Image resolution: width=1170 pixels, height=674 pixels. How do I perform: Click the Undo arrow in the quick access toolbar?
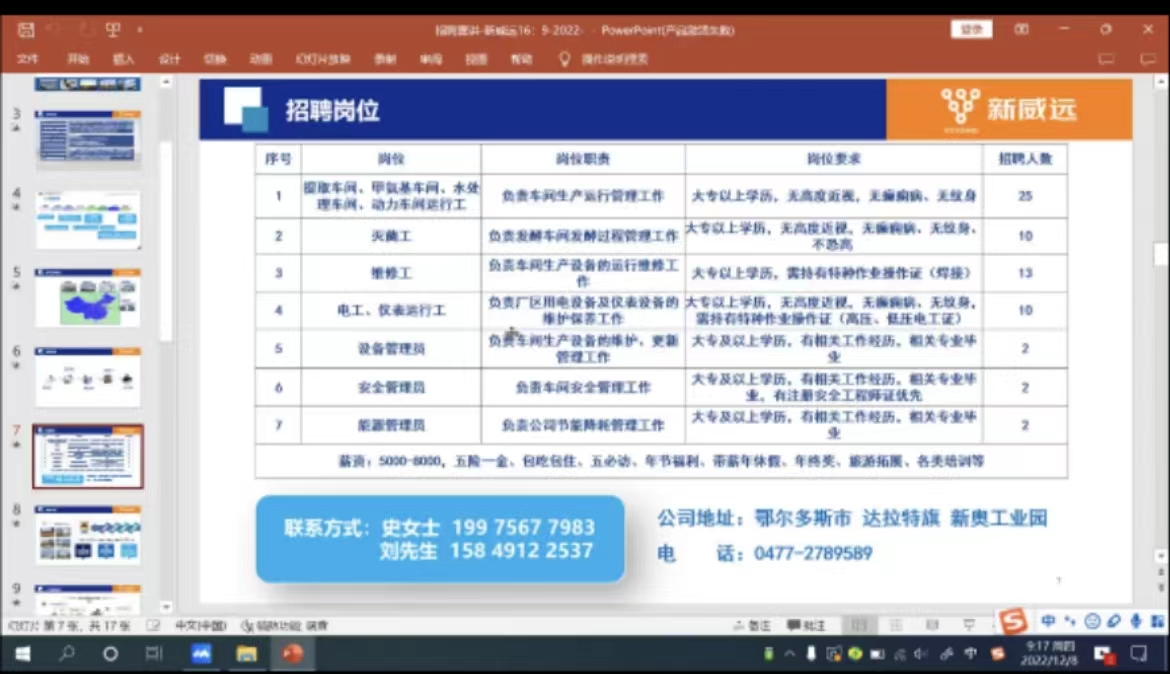point(54,30)
